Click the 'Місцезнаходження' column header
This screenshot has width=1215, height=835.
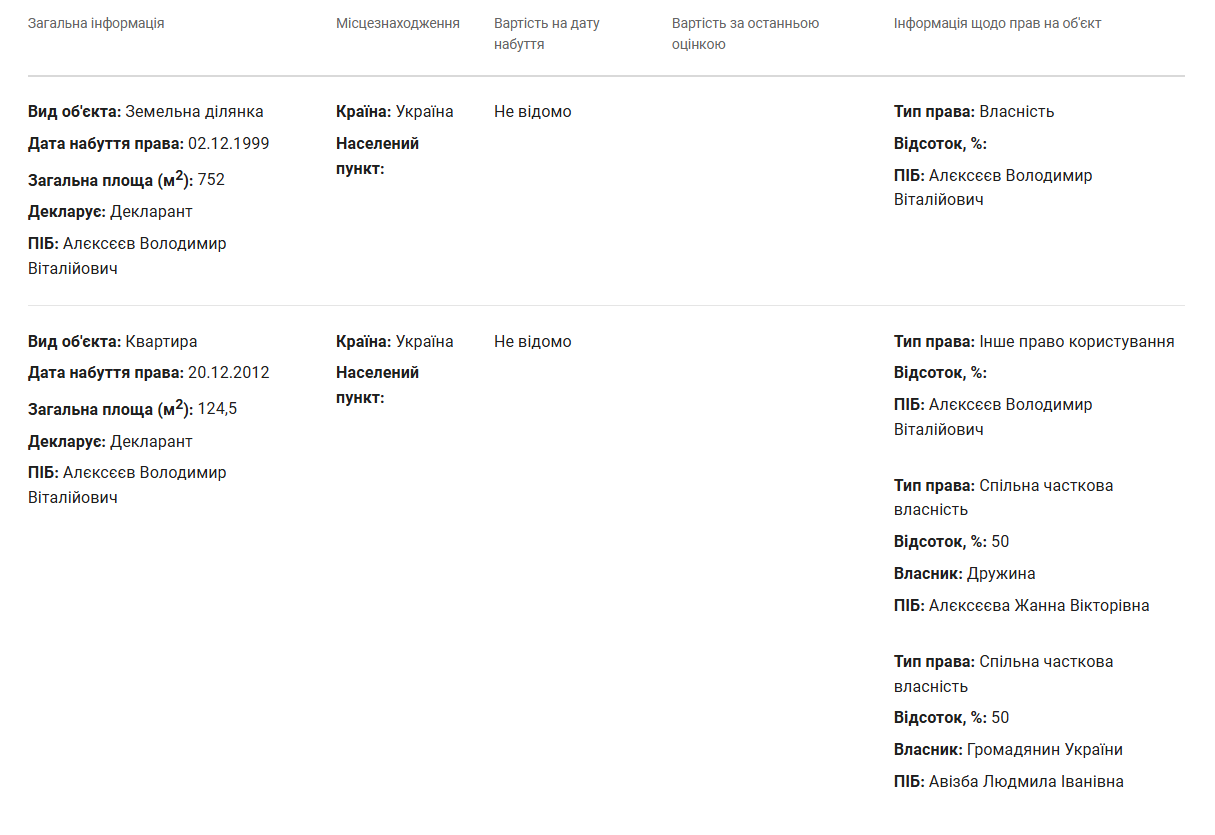click(x=398, y=23)
